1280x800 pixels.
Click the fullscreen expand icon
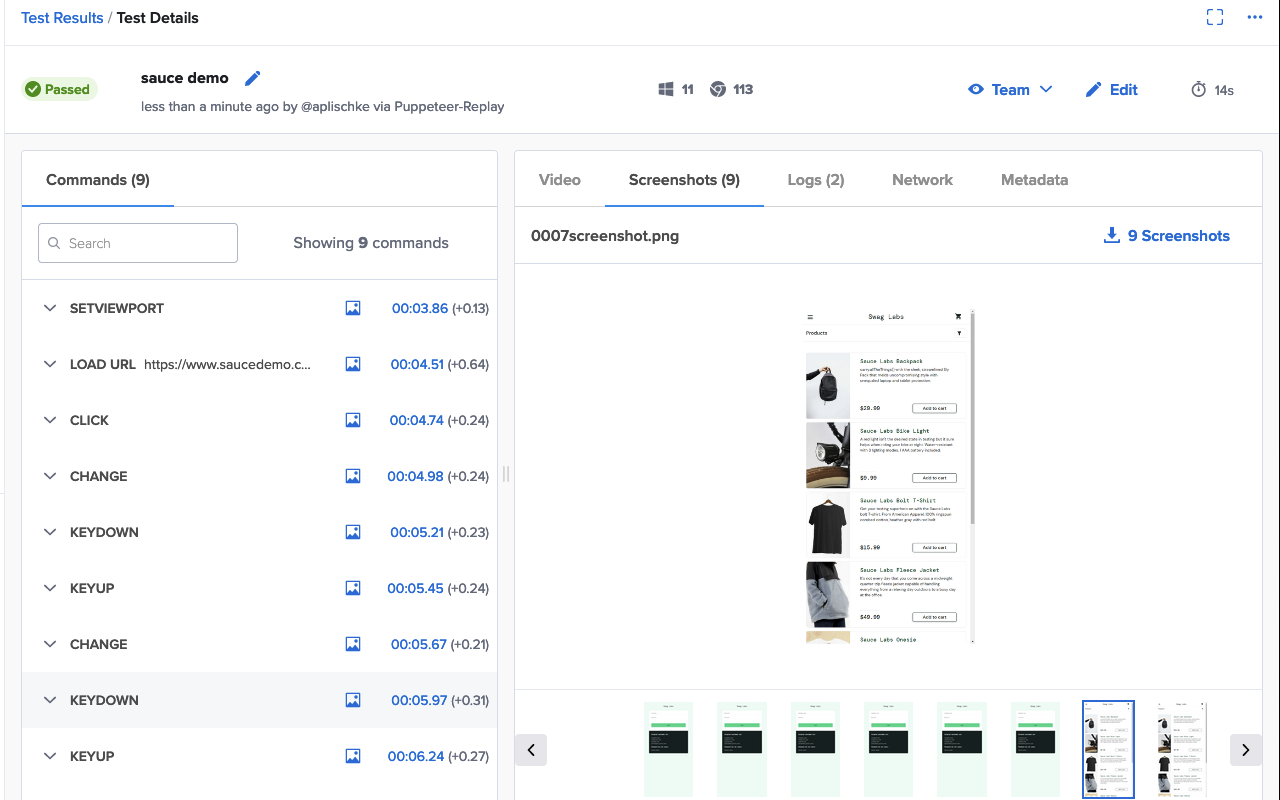[x=1215, y=17]
